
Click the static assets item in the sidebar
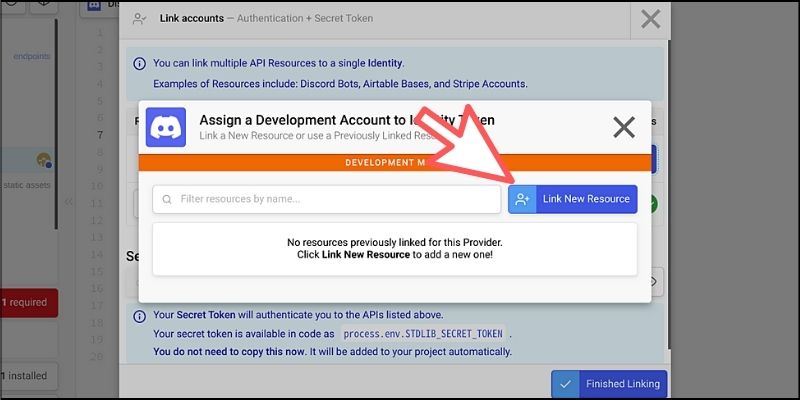(x=27, y=185)
